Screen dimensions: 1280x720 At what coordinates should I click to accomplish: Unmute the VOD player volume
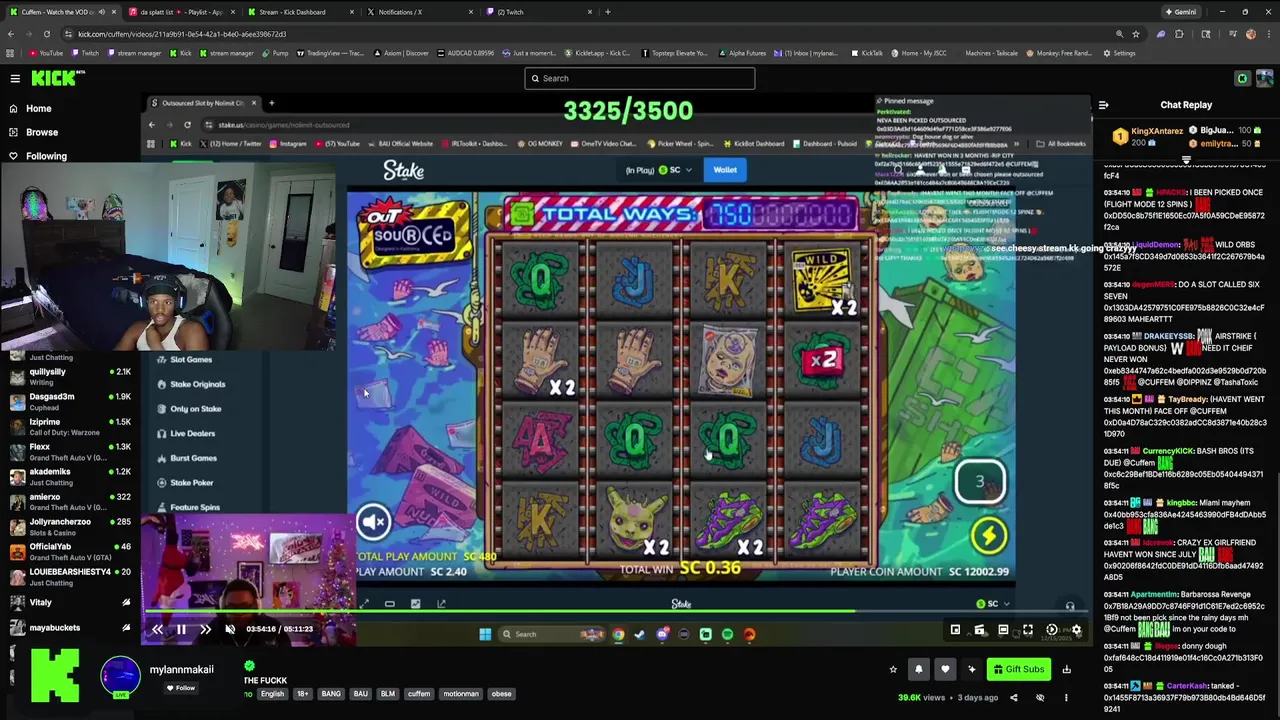click(229, 629)
